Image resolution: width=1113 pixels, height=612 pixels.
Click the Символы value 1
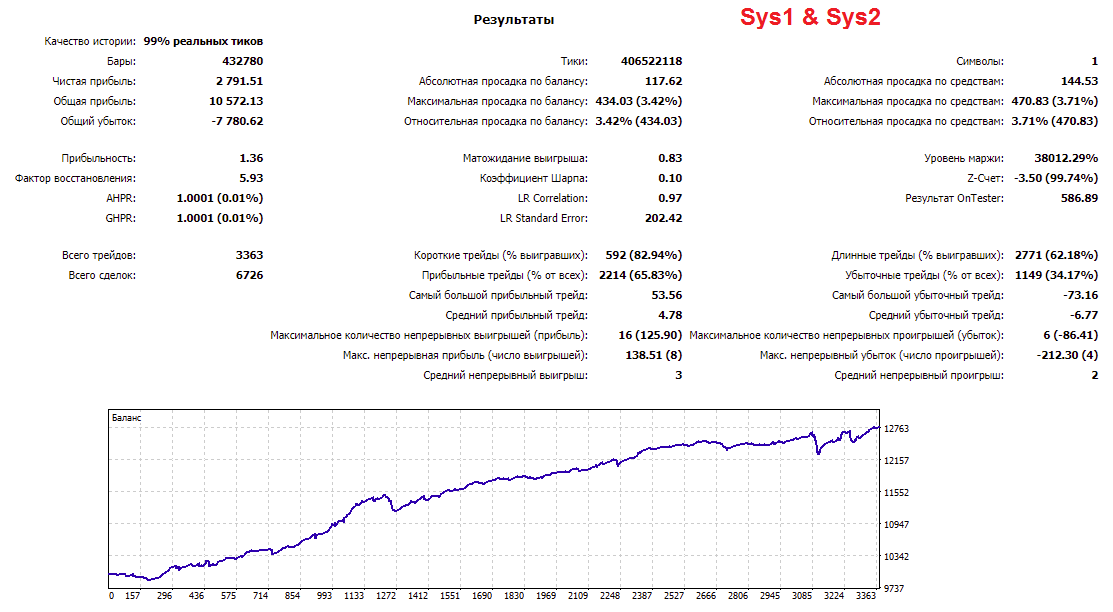click(1095, 61)
